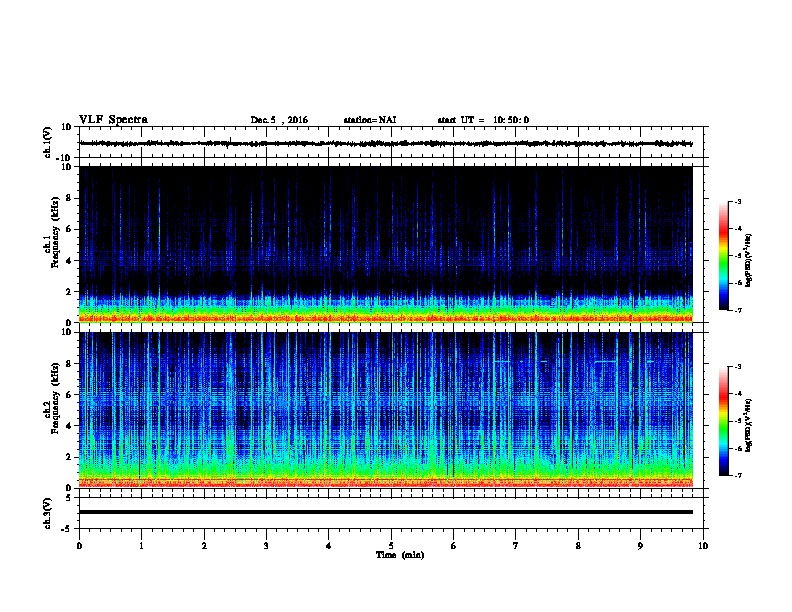Click the "VLF Spectra" plot title
The width and height of the screenshot is (792, 612).
tap(113, 120)
